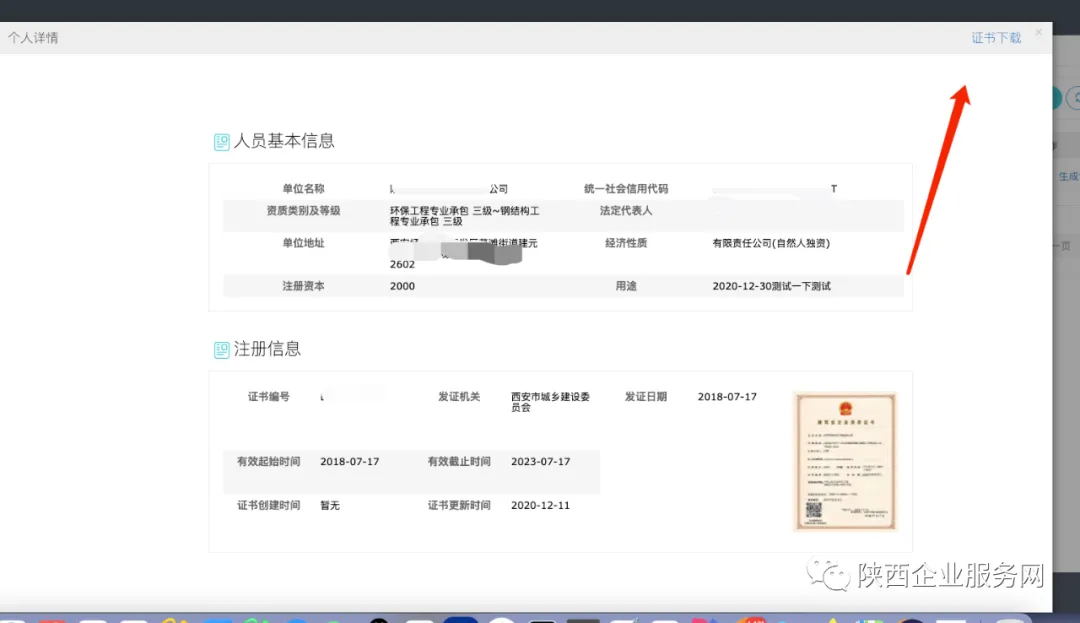Select the 法定代表人 label
This screenshot has height=623, width=1080.
[x=626, y=211]
